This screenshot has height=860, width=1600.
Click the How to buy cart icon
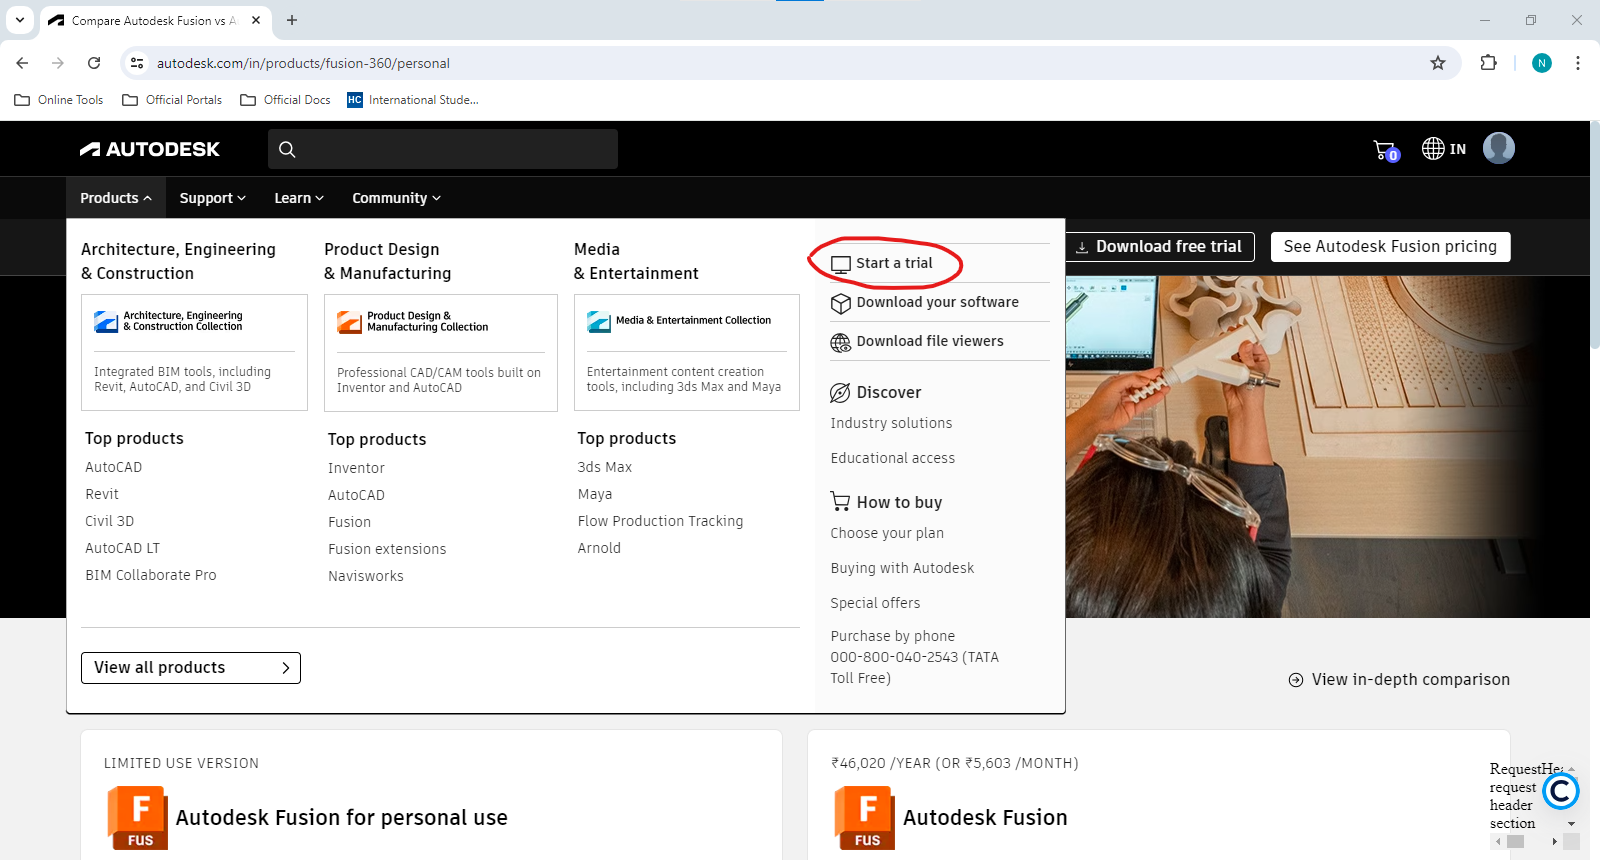click(x=840, y=501)
